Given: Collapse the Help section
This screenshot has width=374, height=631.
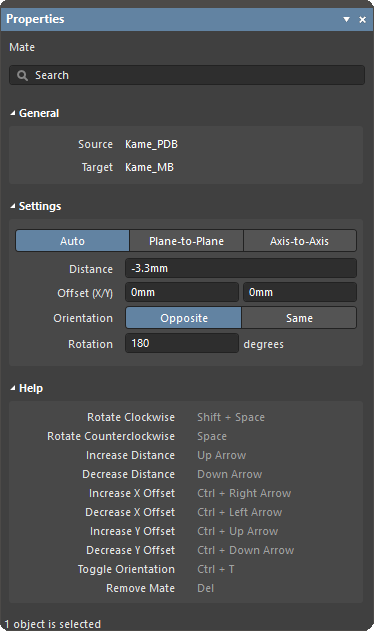Looking at the screenshot, I should tap(13, 388).
